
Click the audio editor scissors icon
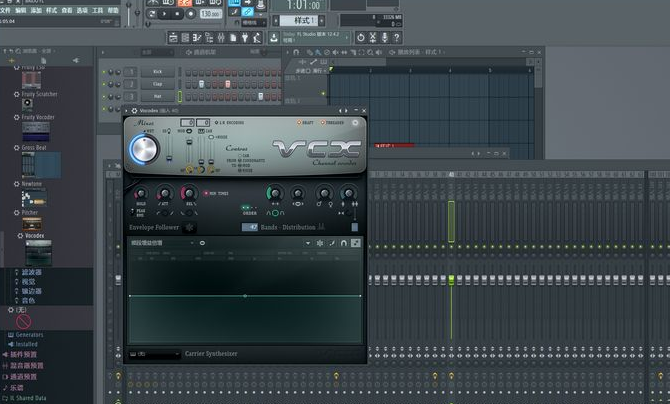click(373, 38)
